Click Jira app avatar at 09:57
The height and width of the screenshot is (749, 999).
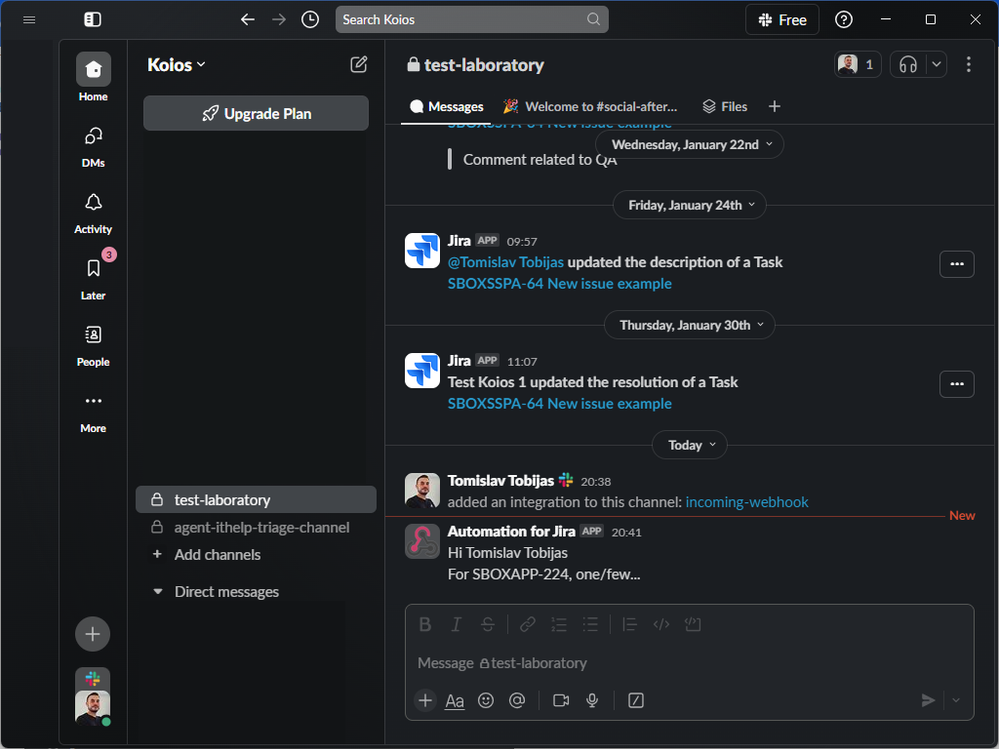coord(422,251)
